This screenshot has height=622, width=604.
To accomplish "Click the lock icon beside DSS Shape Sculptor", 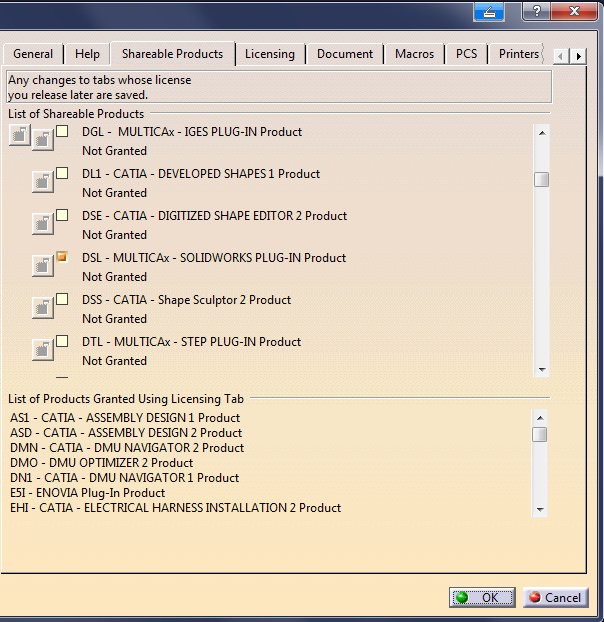I will click(x=43, y=308).
